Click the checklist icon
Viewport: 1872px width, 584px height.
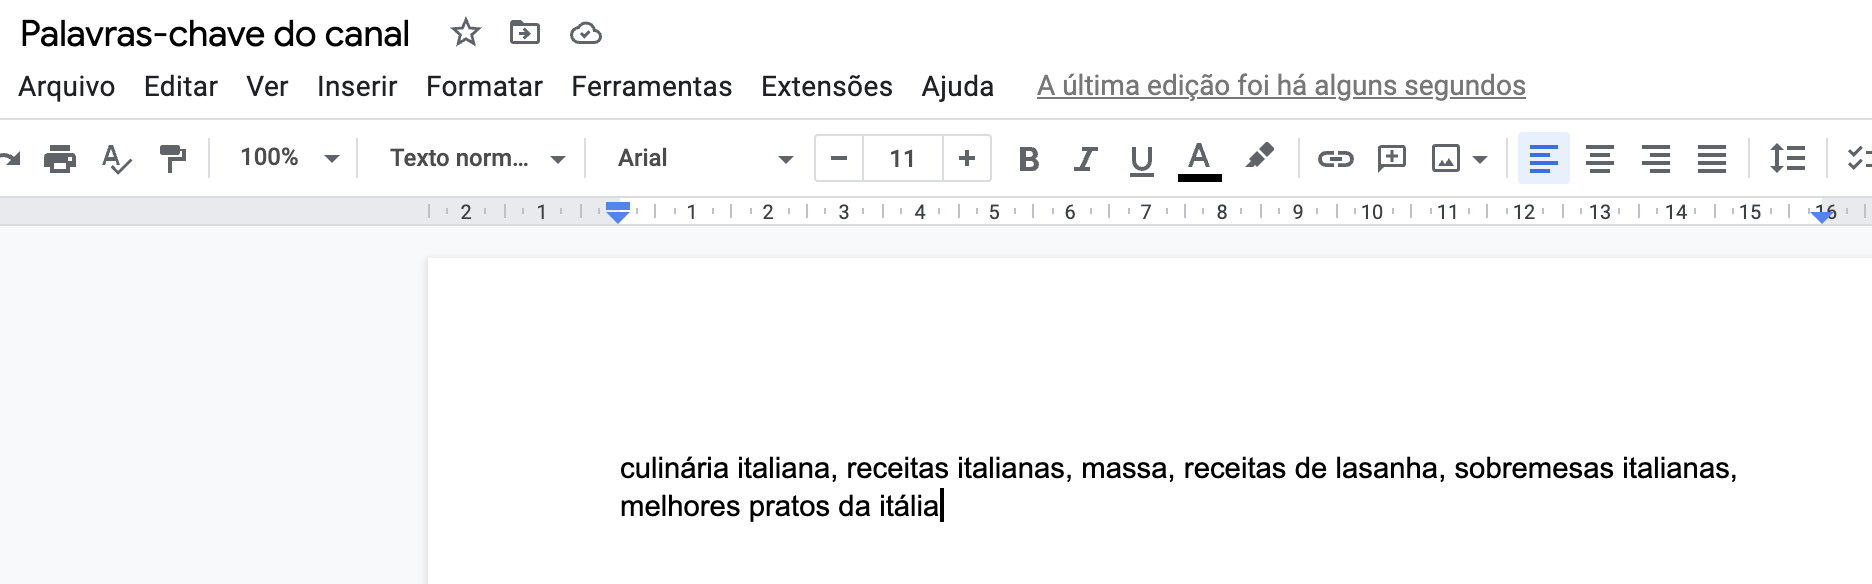pos(1859,158)
